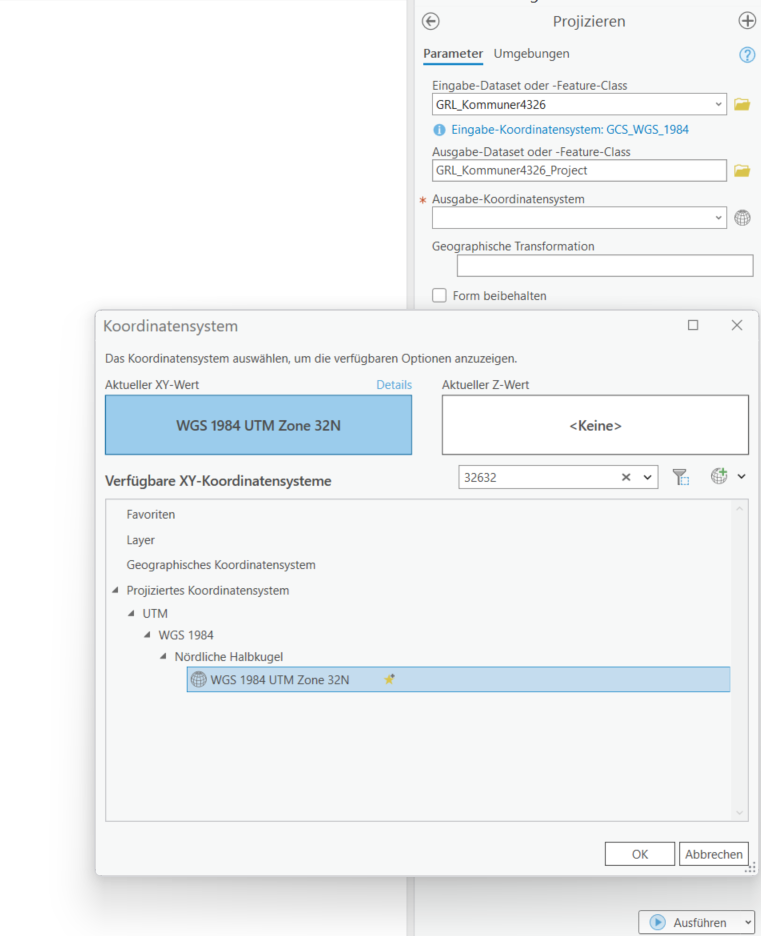Click scroll up arrow in coordinate list

tap(740, 509)
